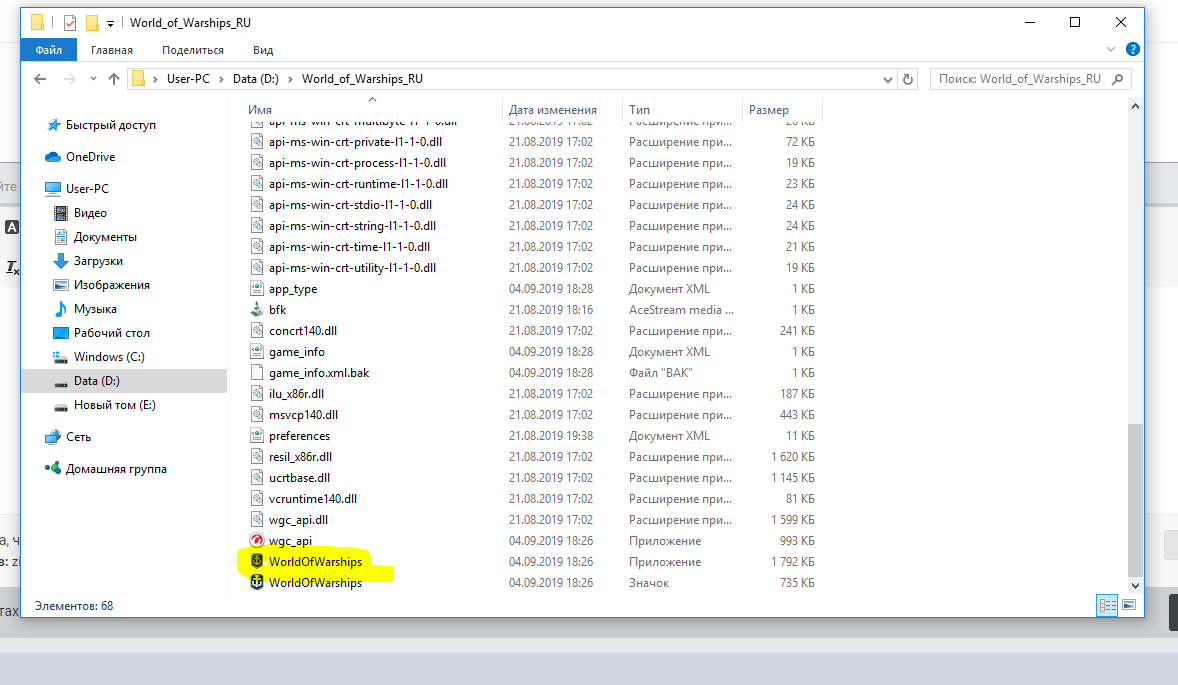Open the recent locations dropdown arrow

tap(93, 79)
